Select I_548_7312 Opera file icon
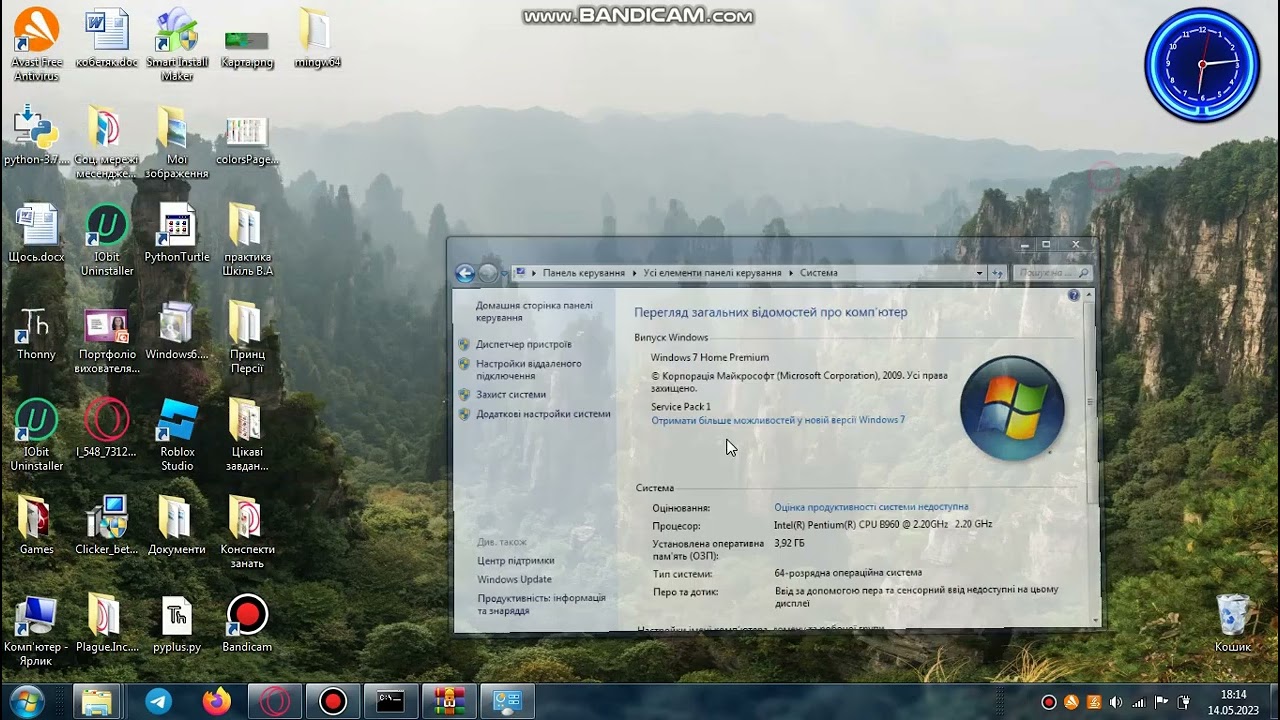This screenshot has width=1280, height=720. (106, 428)
